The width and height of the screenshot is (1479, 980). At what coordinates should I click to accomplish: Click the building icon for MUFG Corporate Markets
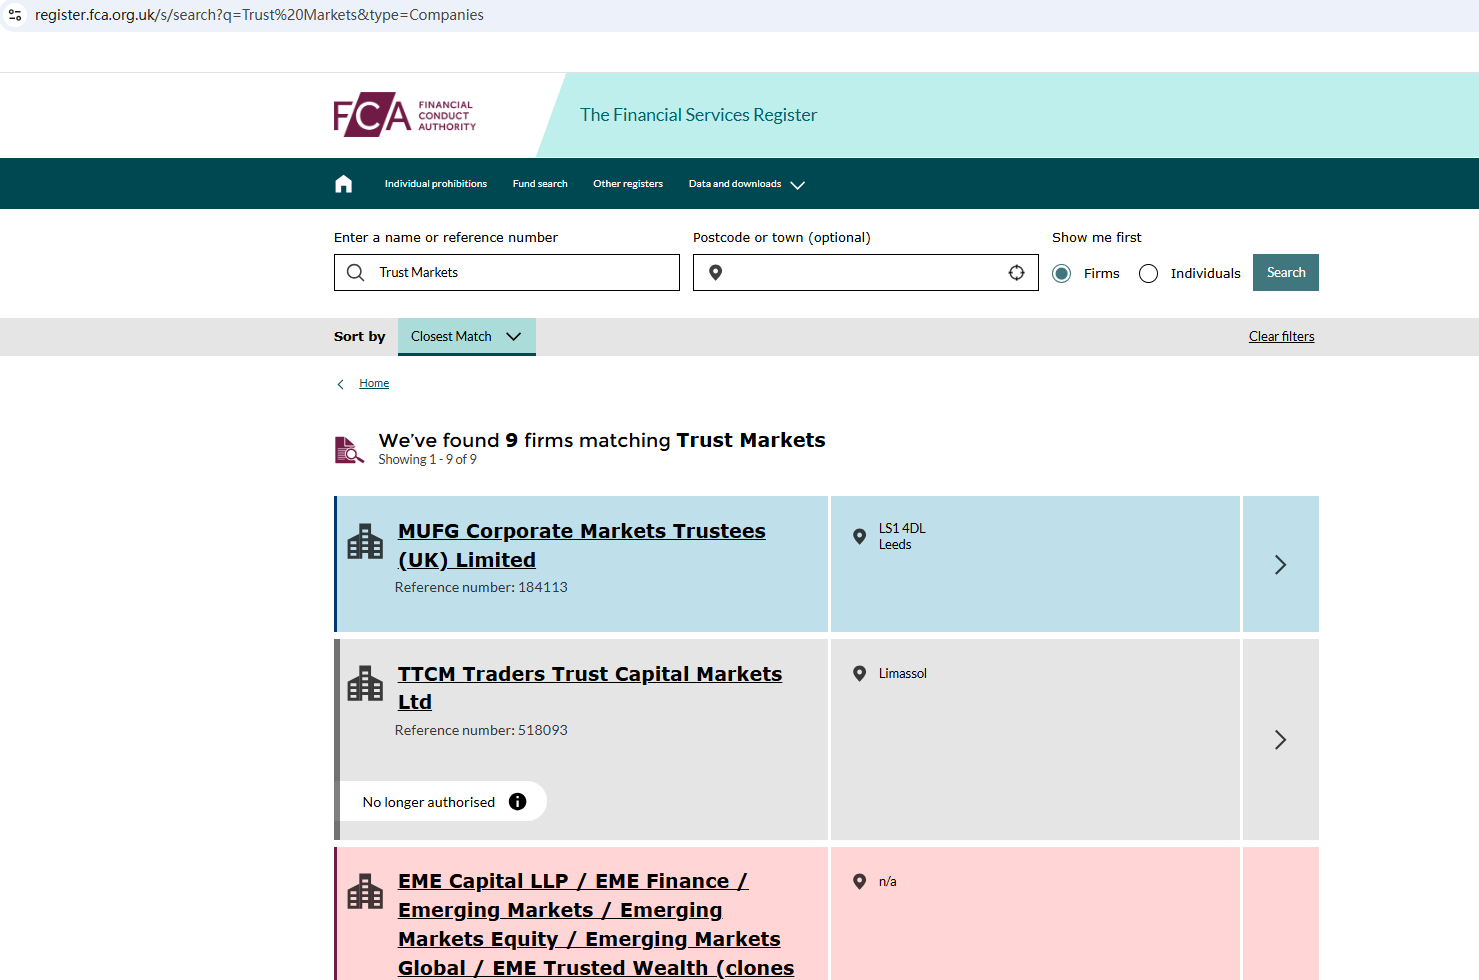pyautogui.click(x=365, y=541)
